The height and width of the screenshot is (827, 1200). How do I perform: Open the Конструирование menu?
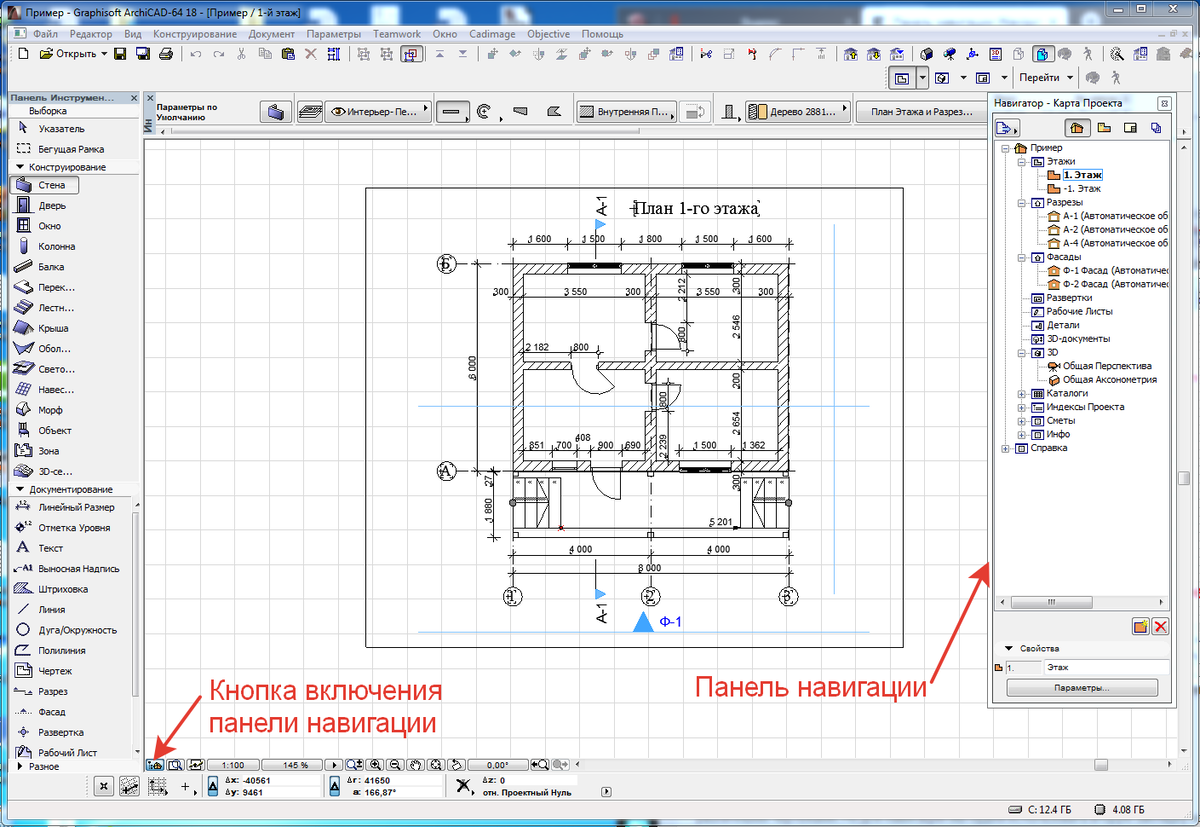tap(194, 34)
